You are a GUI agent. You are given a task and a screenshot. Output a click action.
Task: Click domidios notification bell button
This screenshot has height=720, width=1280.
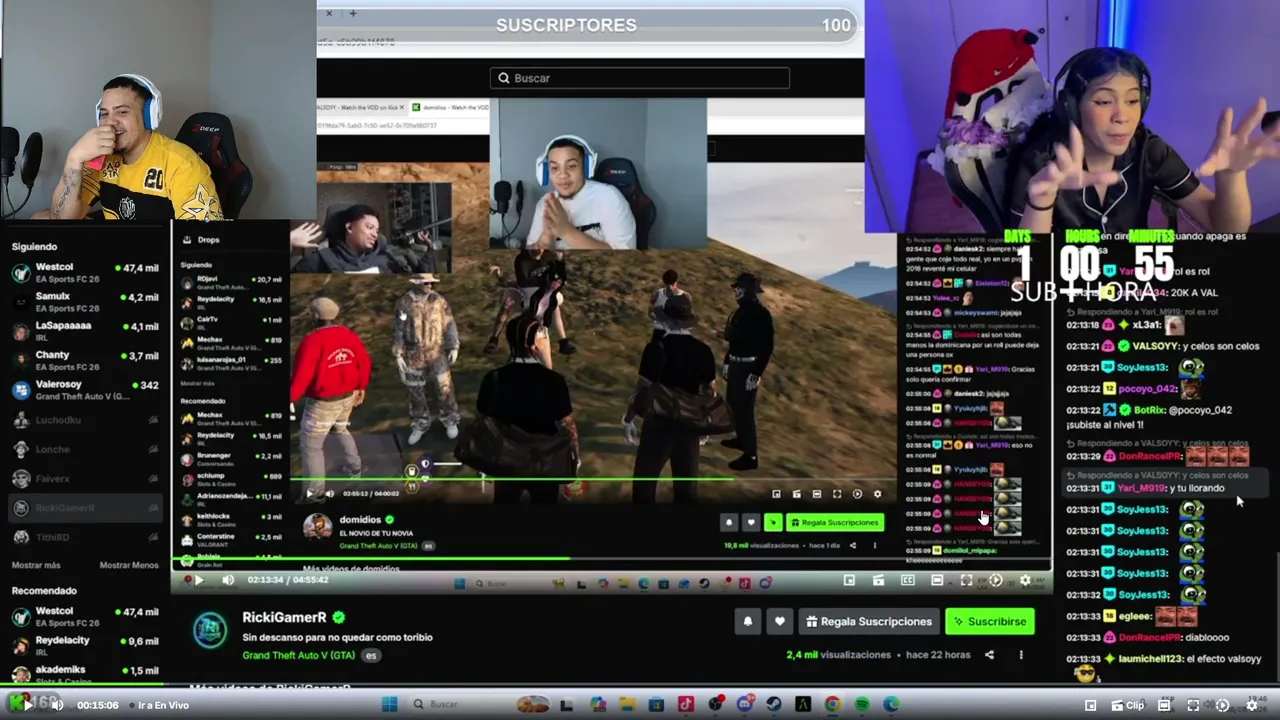[x=729, y=522]
